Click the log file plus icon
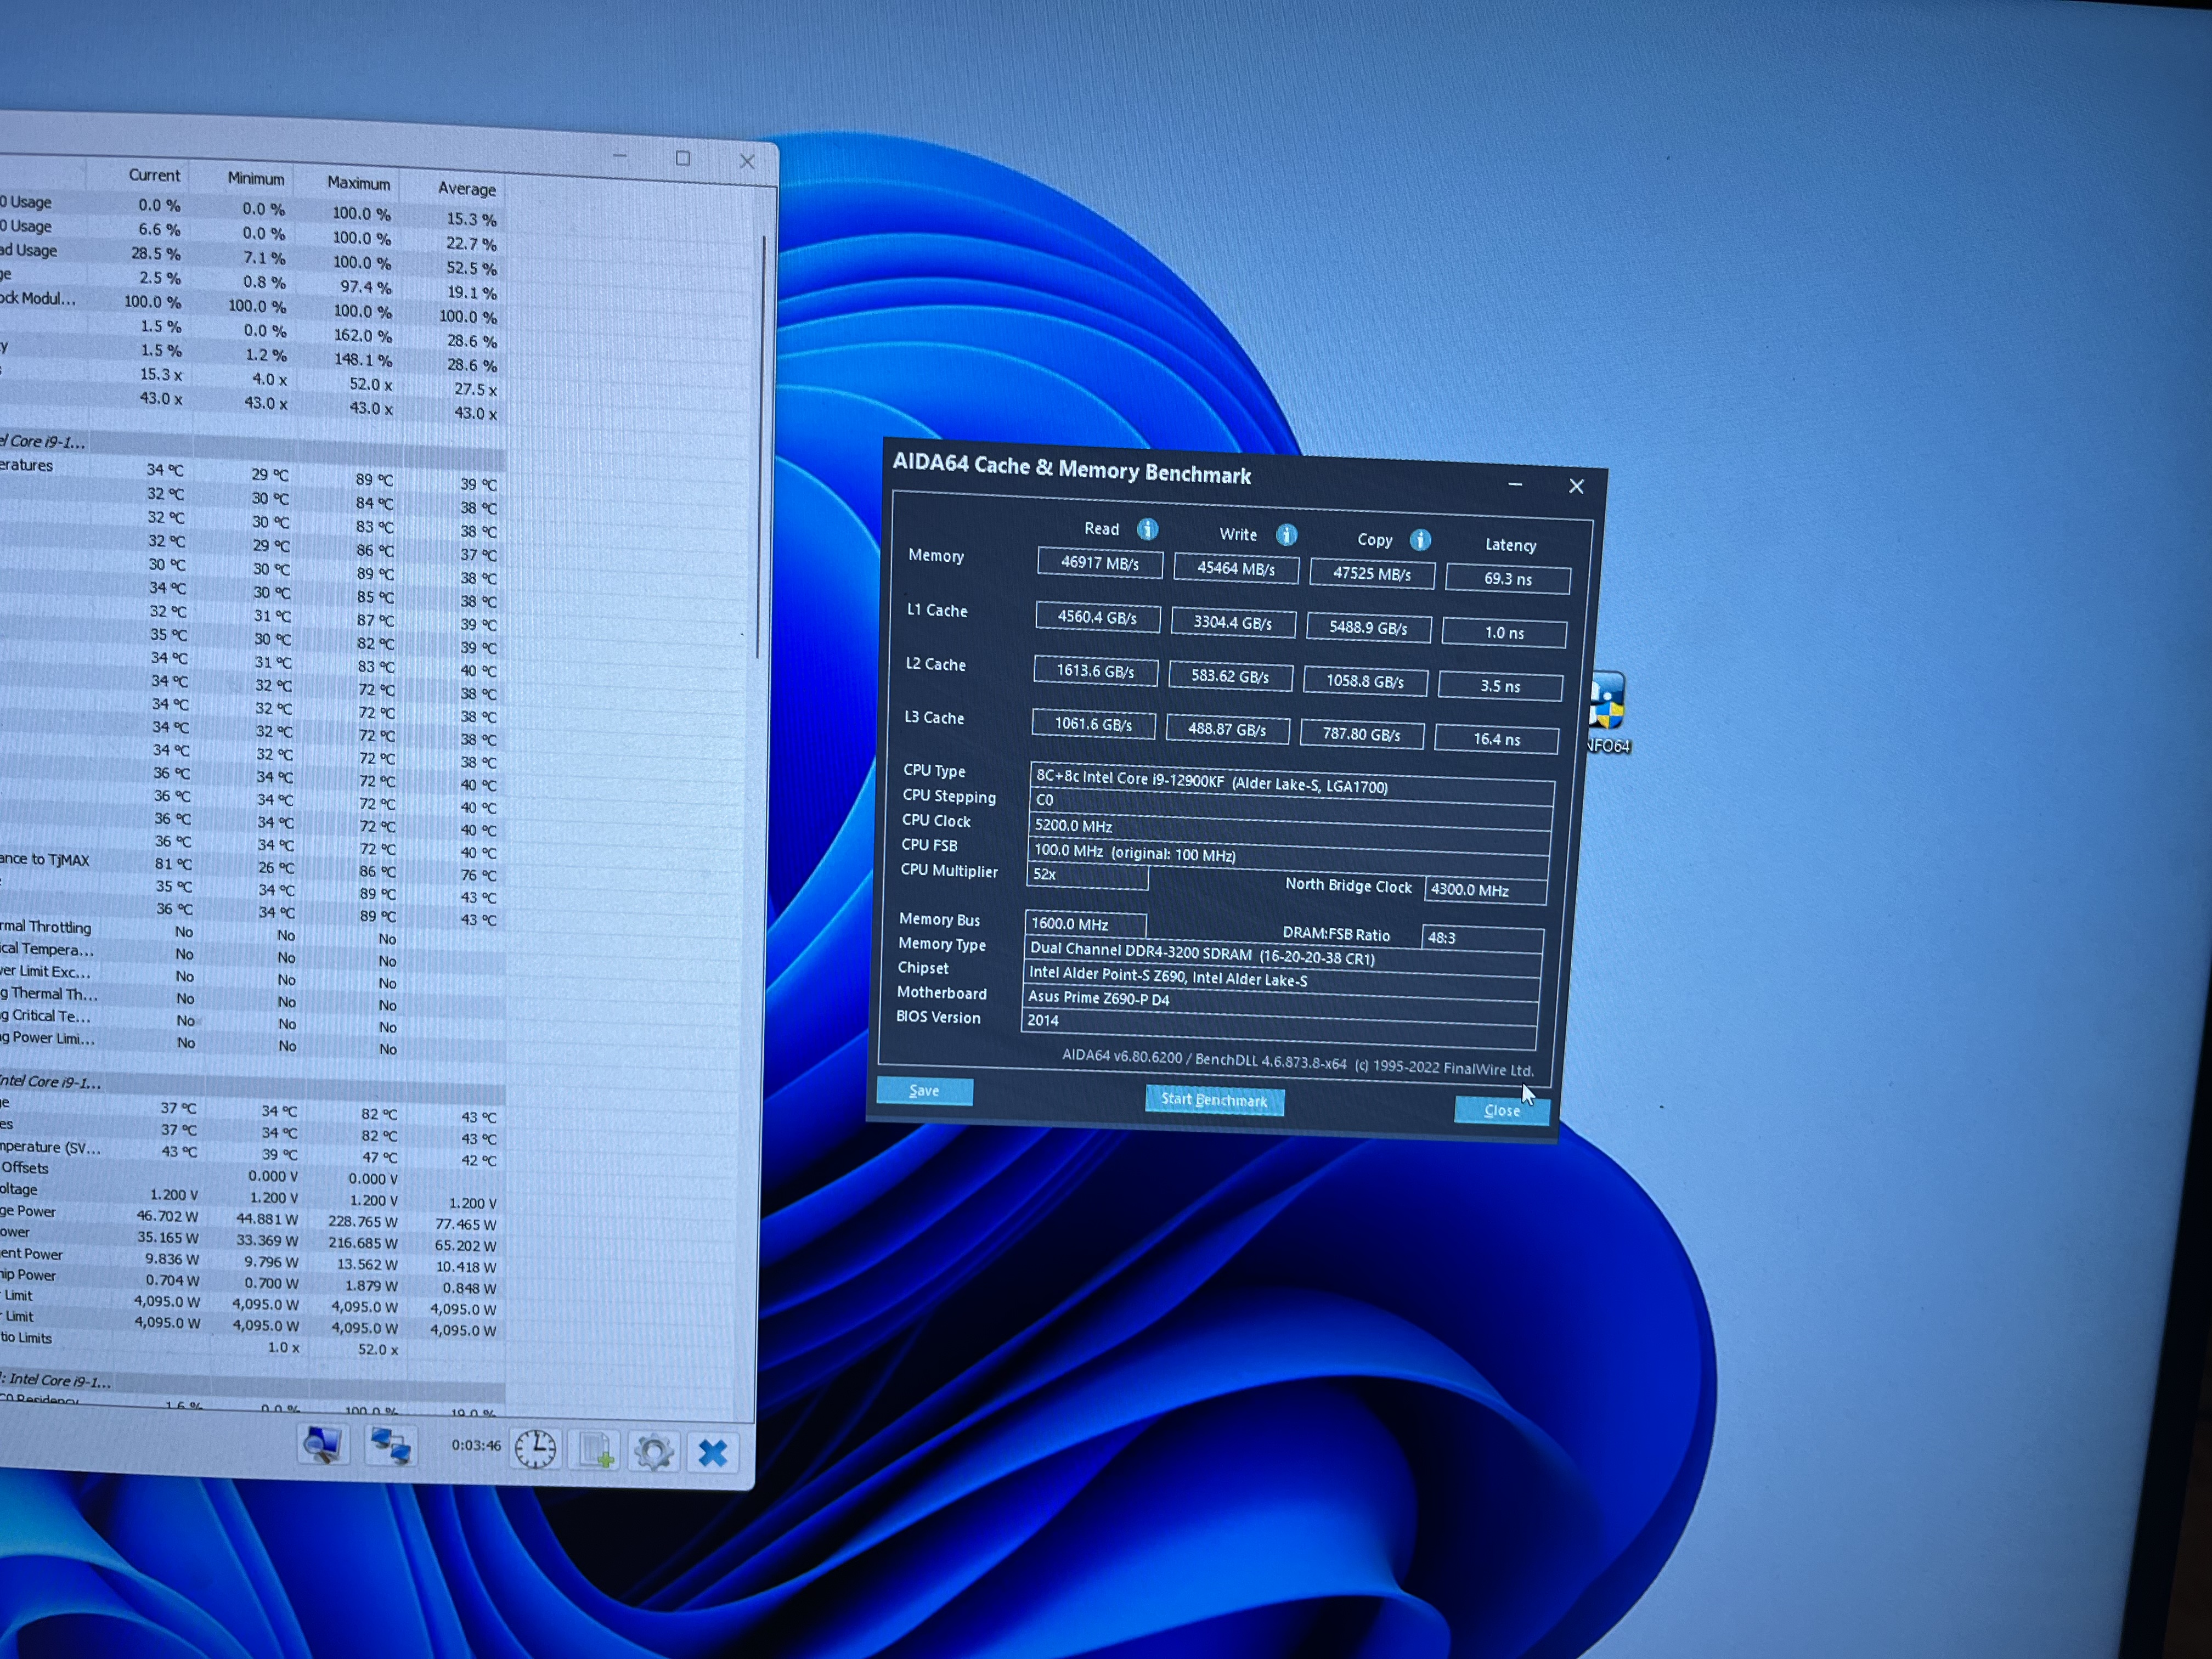This screenshot has height=1659, width=2212. [x=595, y=1451]
